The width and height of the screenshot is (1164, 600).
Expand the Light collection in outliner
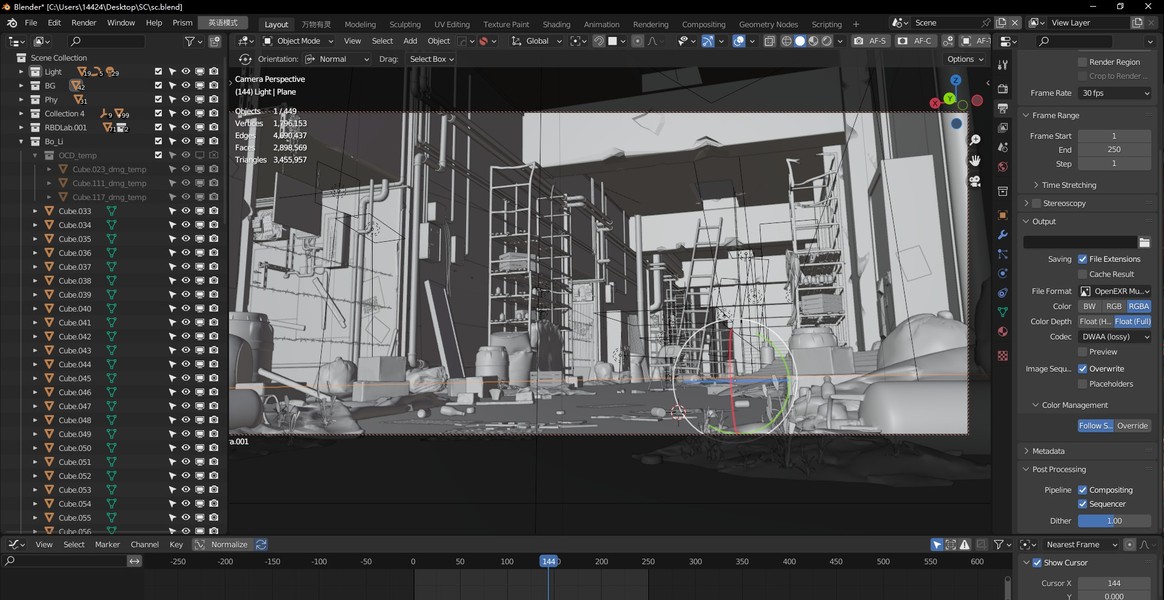click(x=21, y=72)
